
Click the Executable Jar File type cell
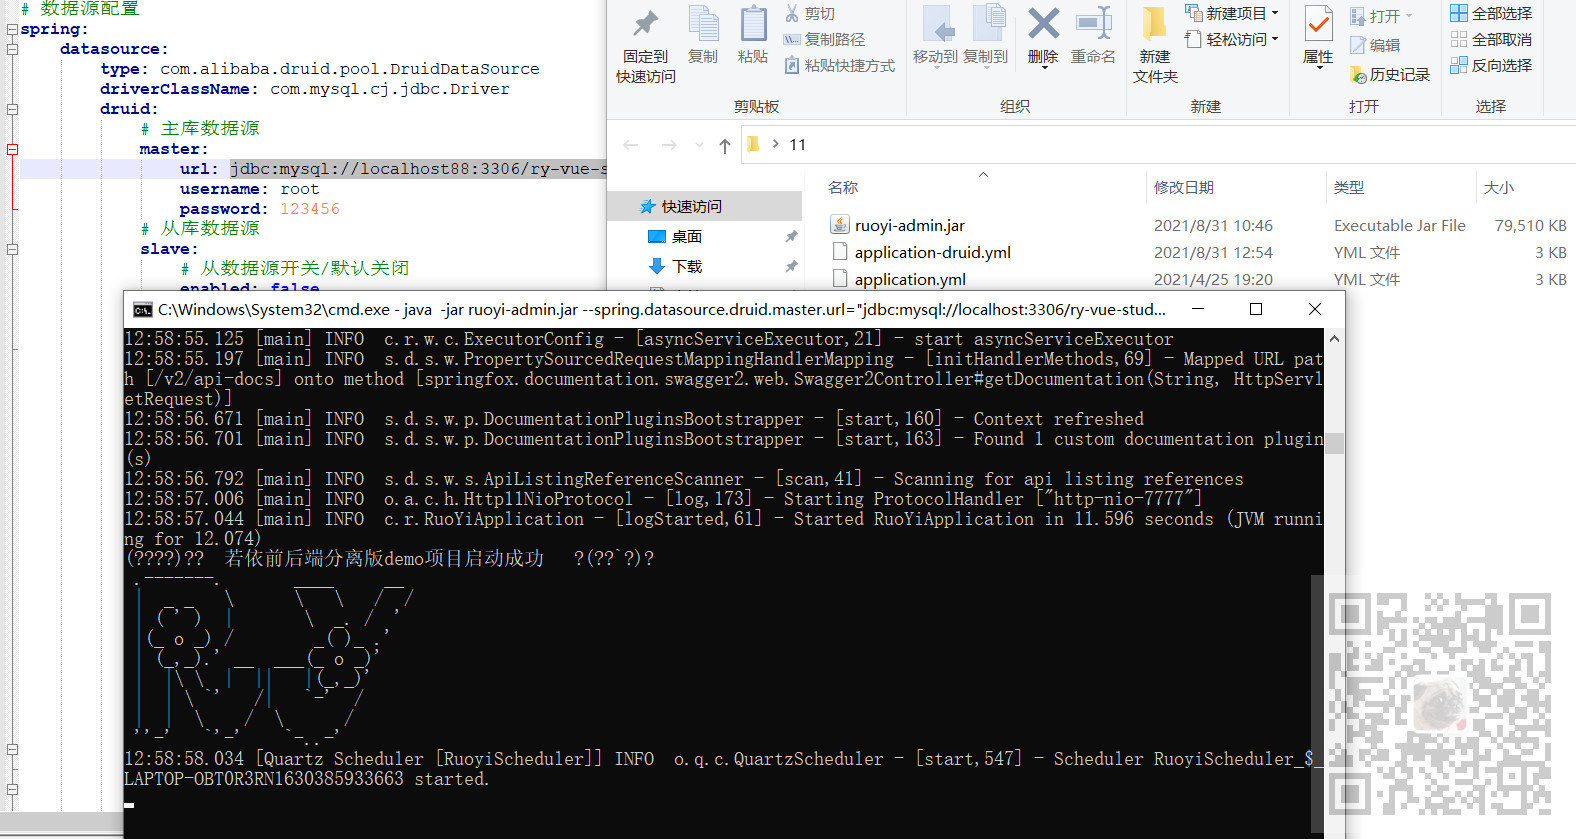(1400, 226)
